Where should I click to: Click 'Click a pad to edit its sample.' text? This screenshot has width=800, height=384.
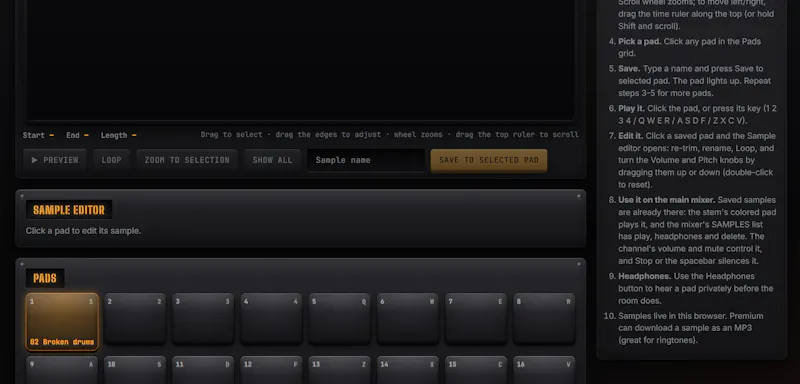(84, 231)
